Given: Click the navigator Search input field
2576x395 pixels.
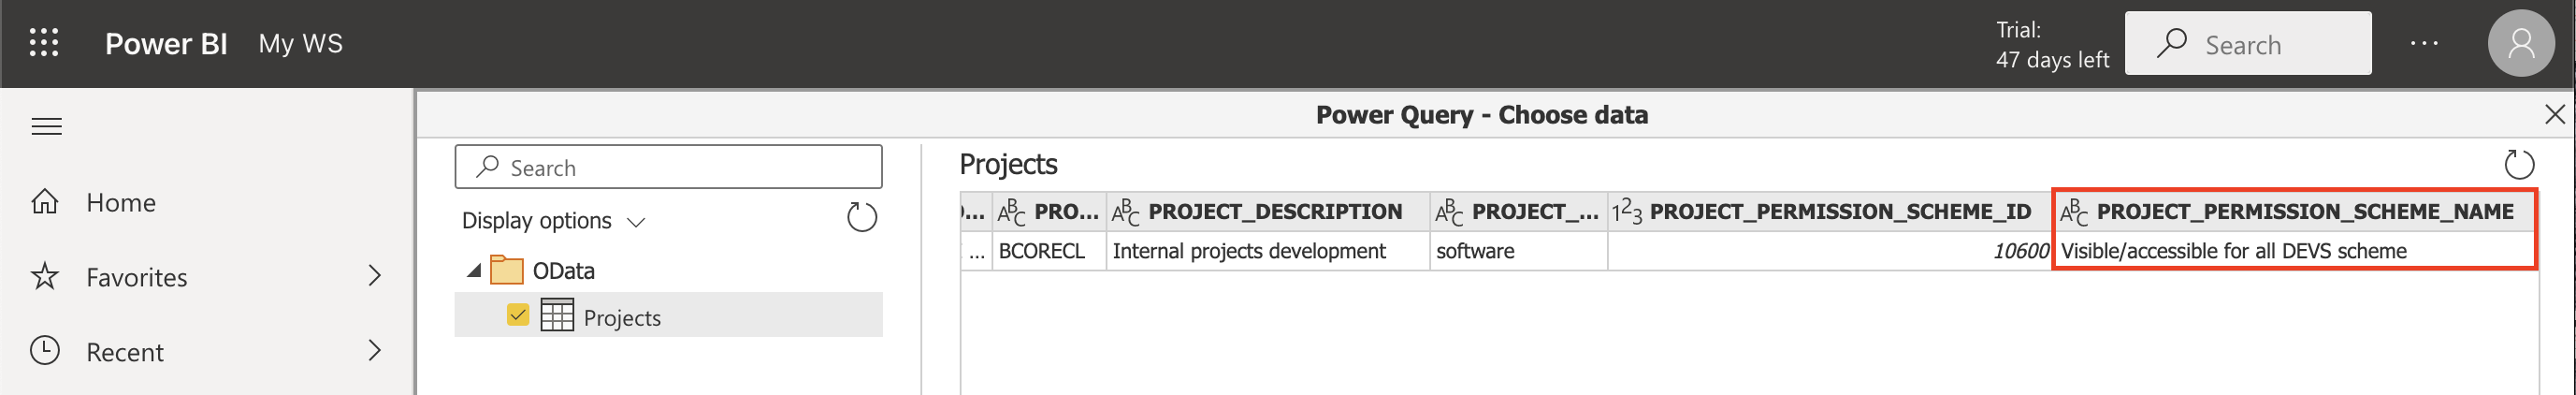Looking at the screenshot, I should [668, 167].
